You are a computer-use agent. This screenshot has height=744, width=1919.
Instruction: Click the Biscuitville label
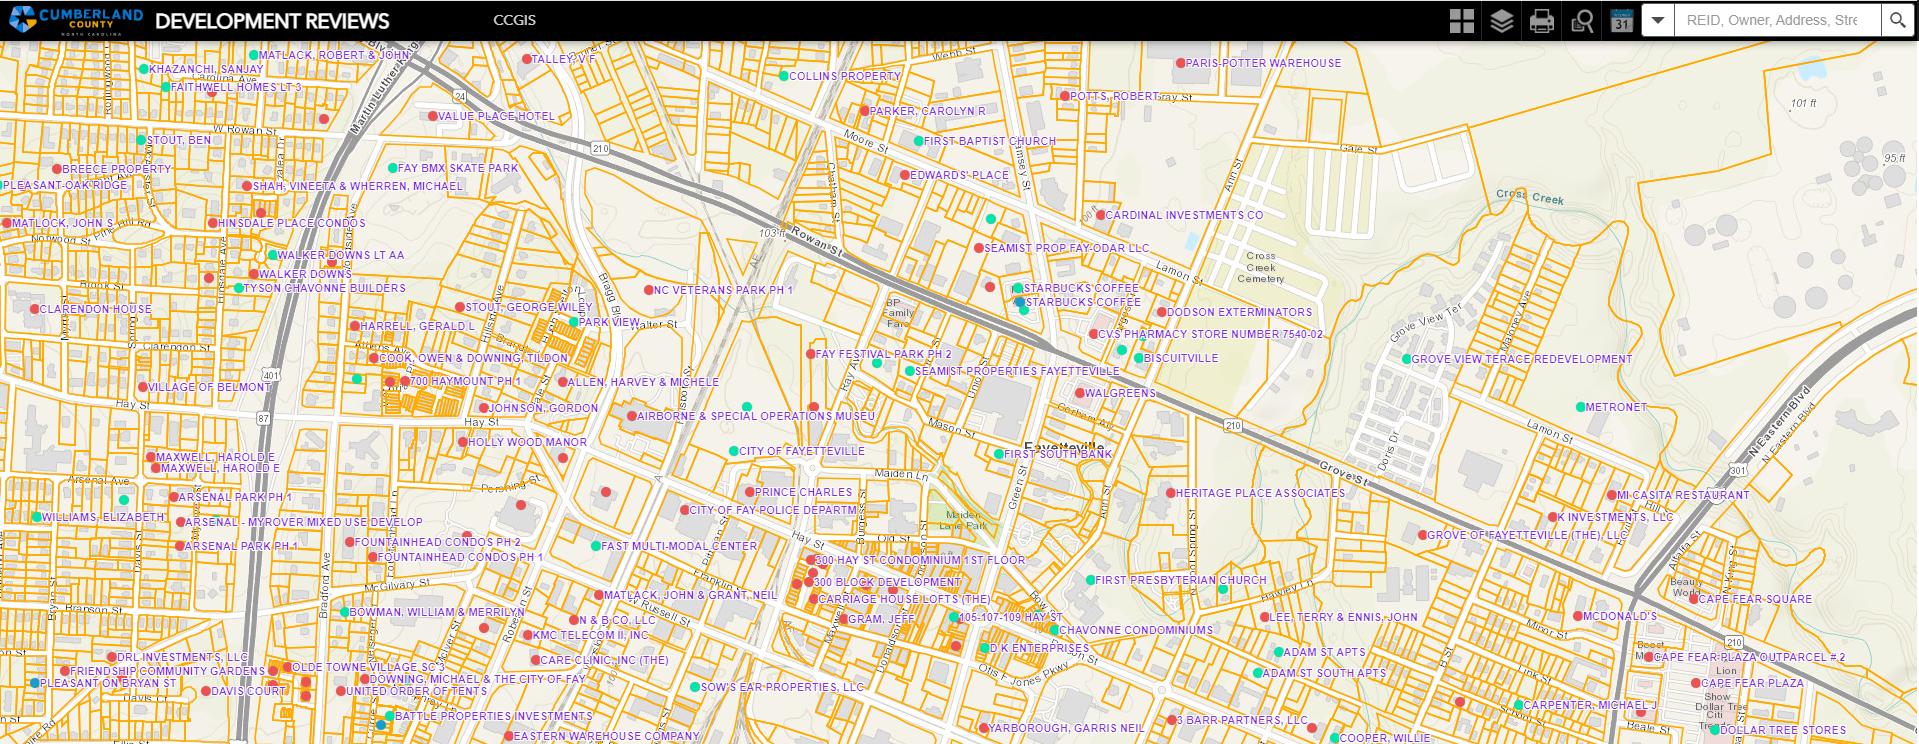point(1181,358)
